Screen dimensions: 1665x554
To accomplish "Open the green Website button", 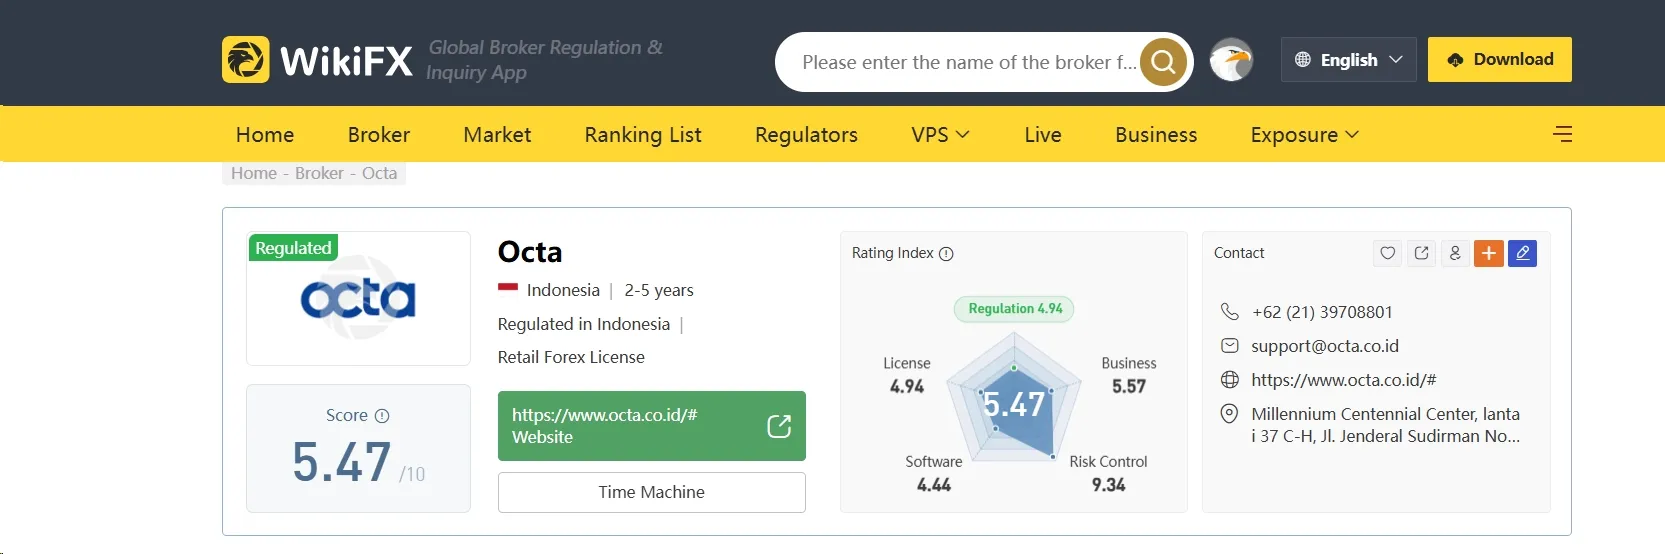I will [x=652, y=426].
